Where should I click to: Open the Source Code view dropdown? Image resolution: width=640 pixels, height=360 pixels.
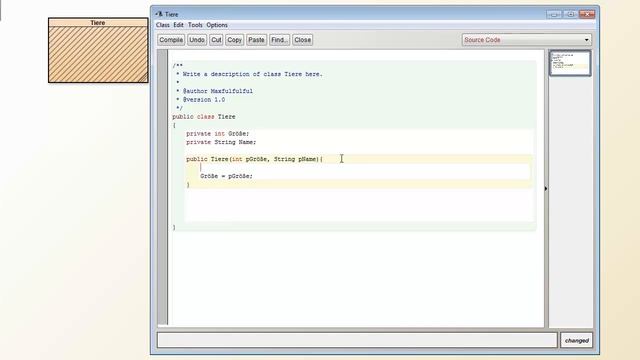tap(527, 40)
